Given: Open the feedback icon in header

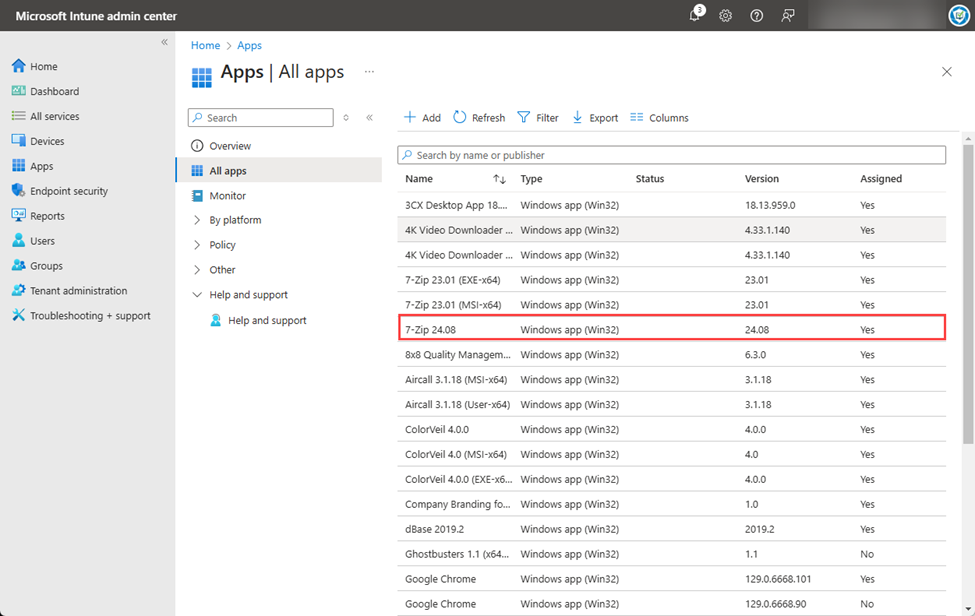Looking at the screenshot, I should [788, 16].
